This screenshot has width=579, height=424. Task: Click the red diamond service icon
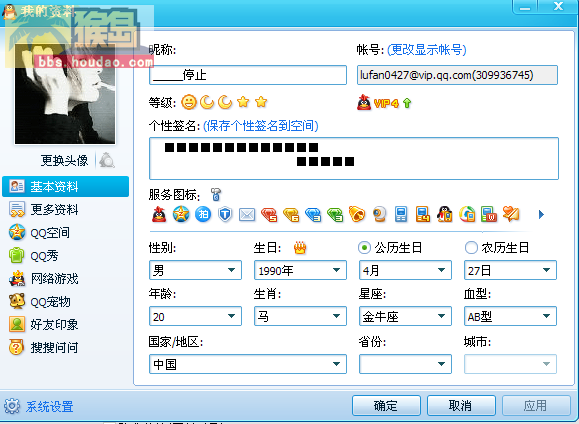269,215
